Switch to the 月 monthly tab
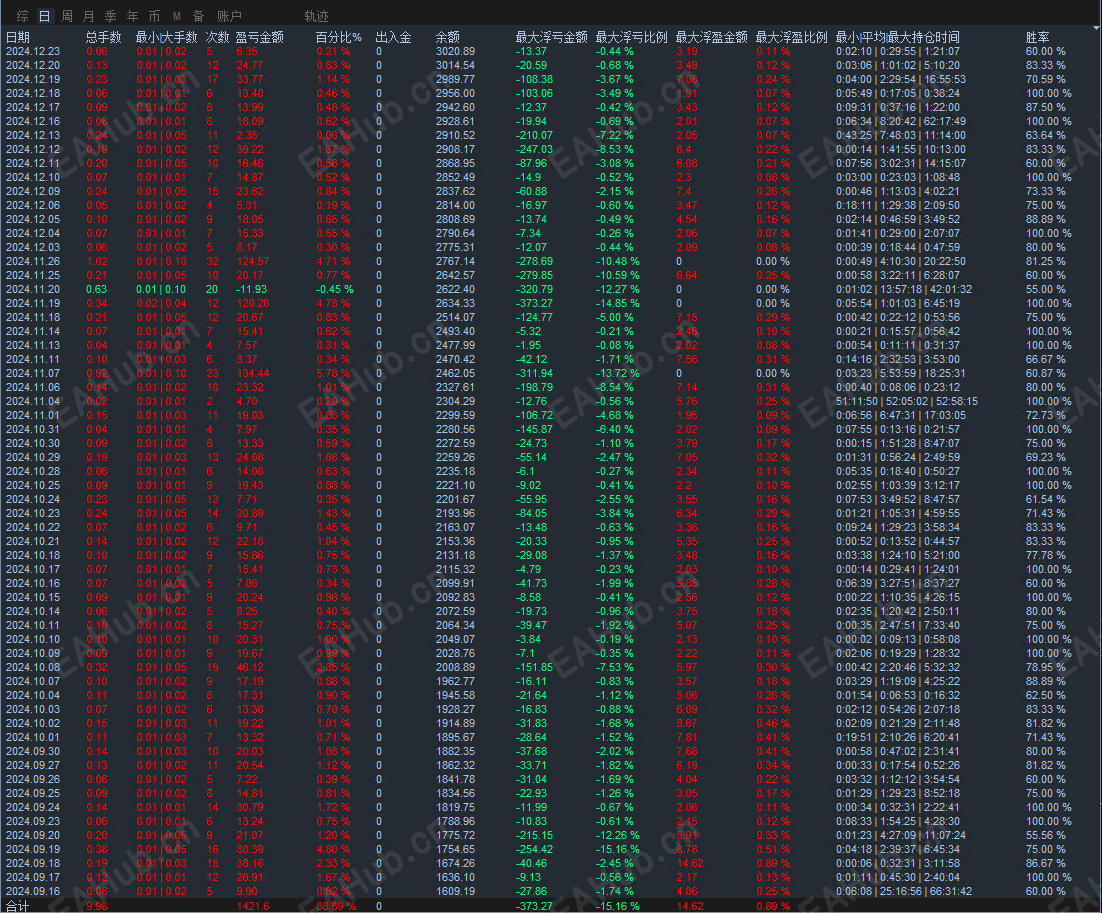The height and width of the screenshot is (913, 1102). point(89,16)
